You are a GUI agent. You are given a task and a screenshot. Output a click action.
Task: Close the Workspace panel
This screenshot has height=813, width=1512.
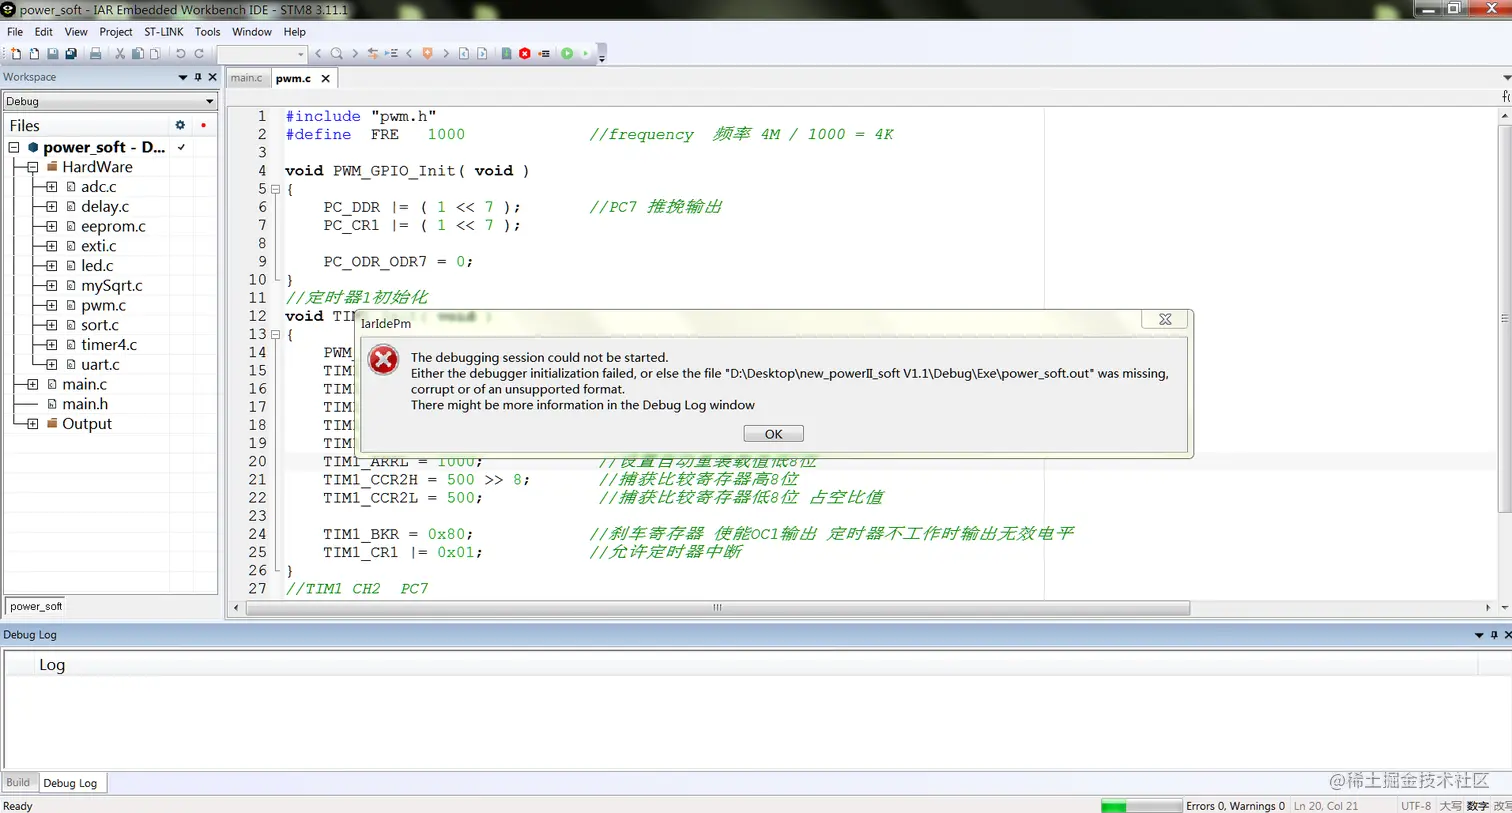pyautogui.click(x=212, y=77)
